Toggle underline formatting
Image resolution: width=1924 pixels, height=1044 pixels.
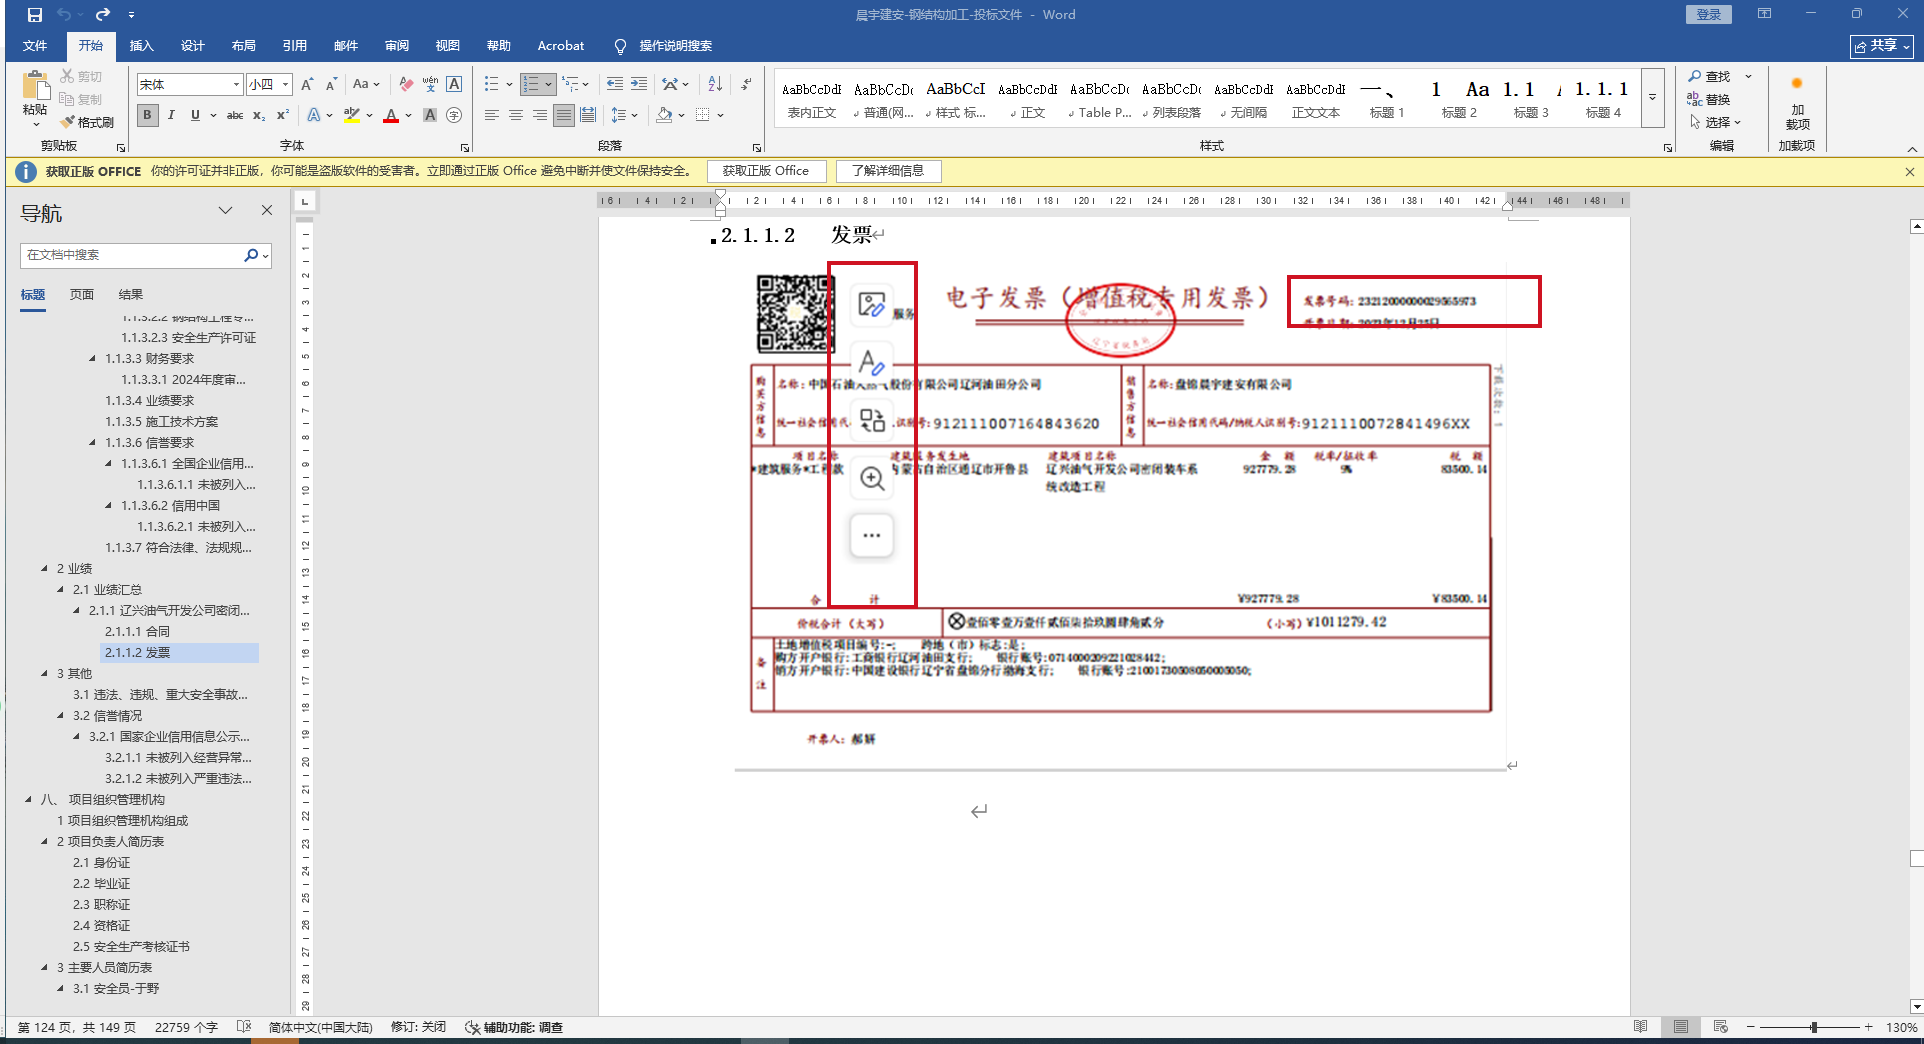(195, 115)
